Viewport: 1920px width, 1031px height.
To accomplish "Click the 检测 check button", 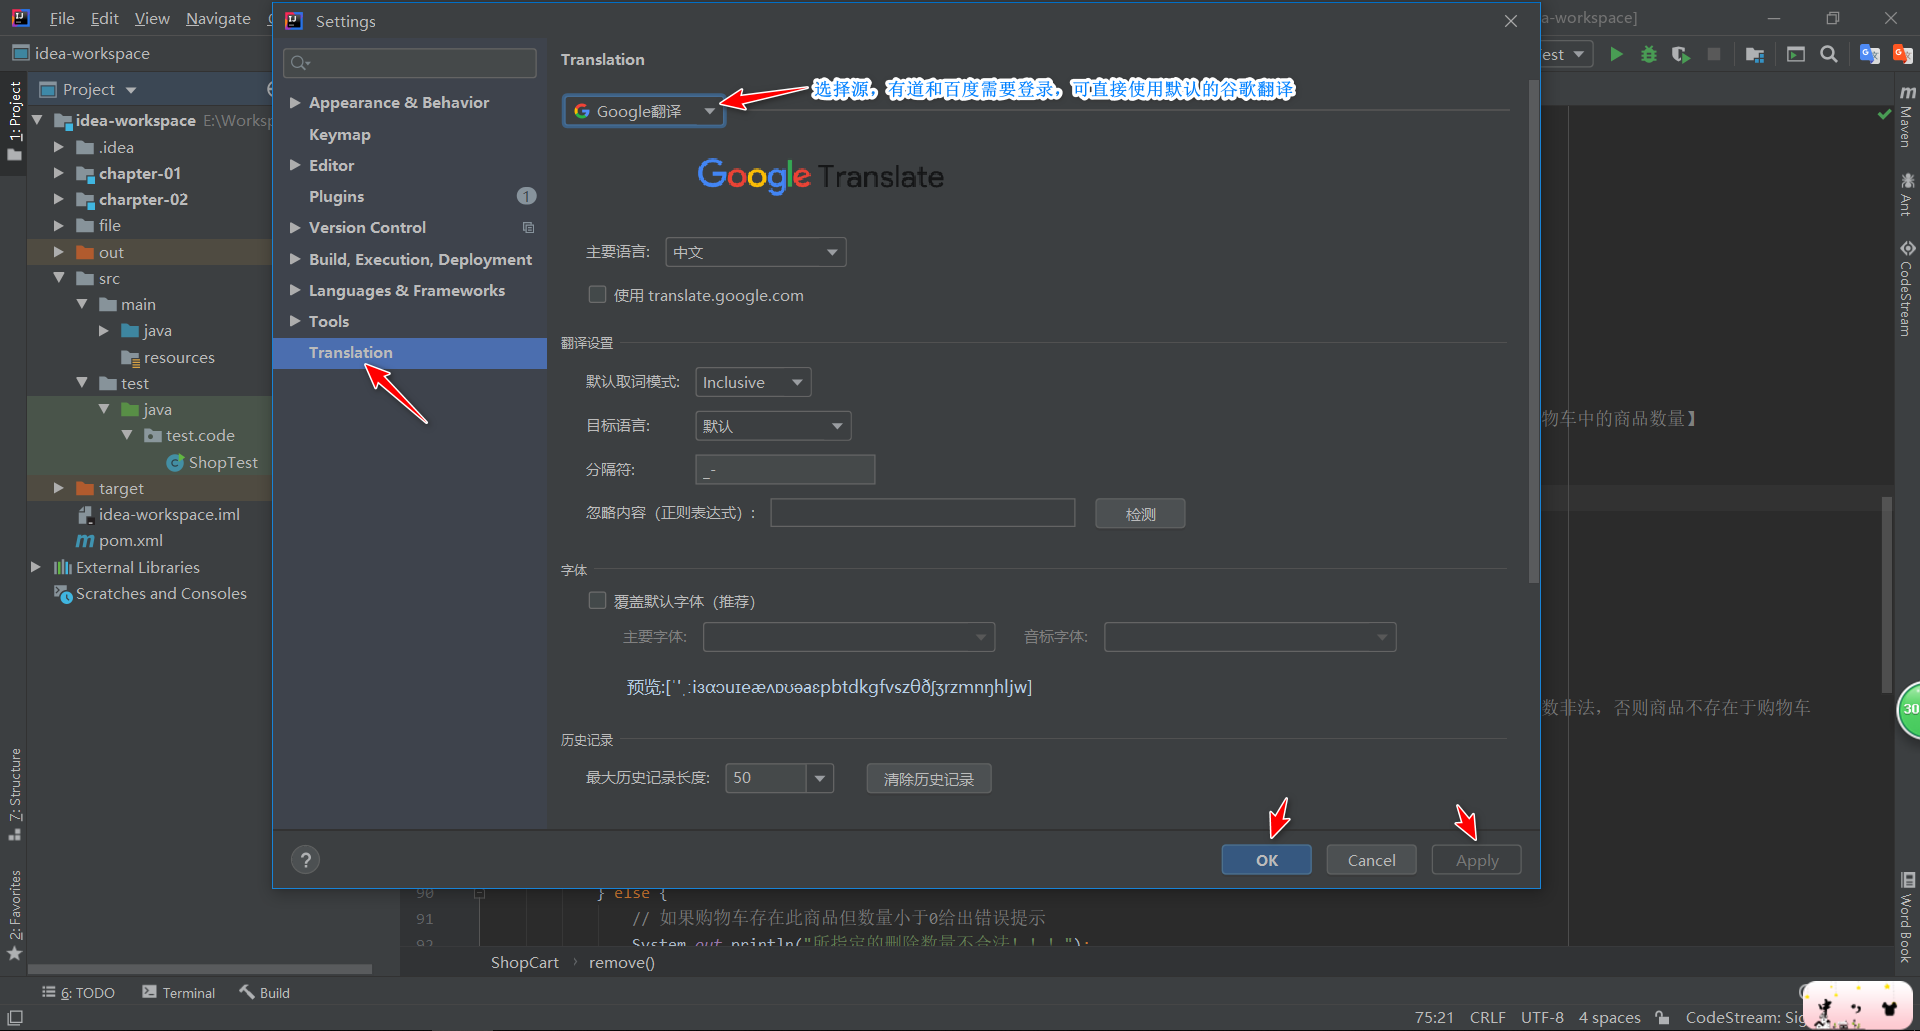I will coord(1140,514).
